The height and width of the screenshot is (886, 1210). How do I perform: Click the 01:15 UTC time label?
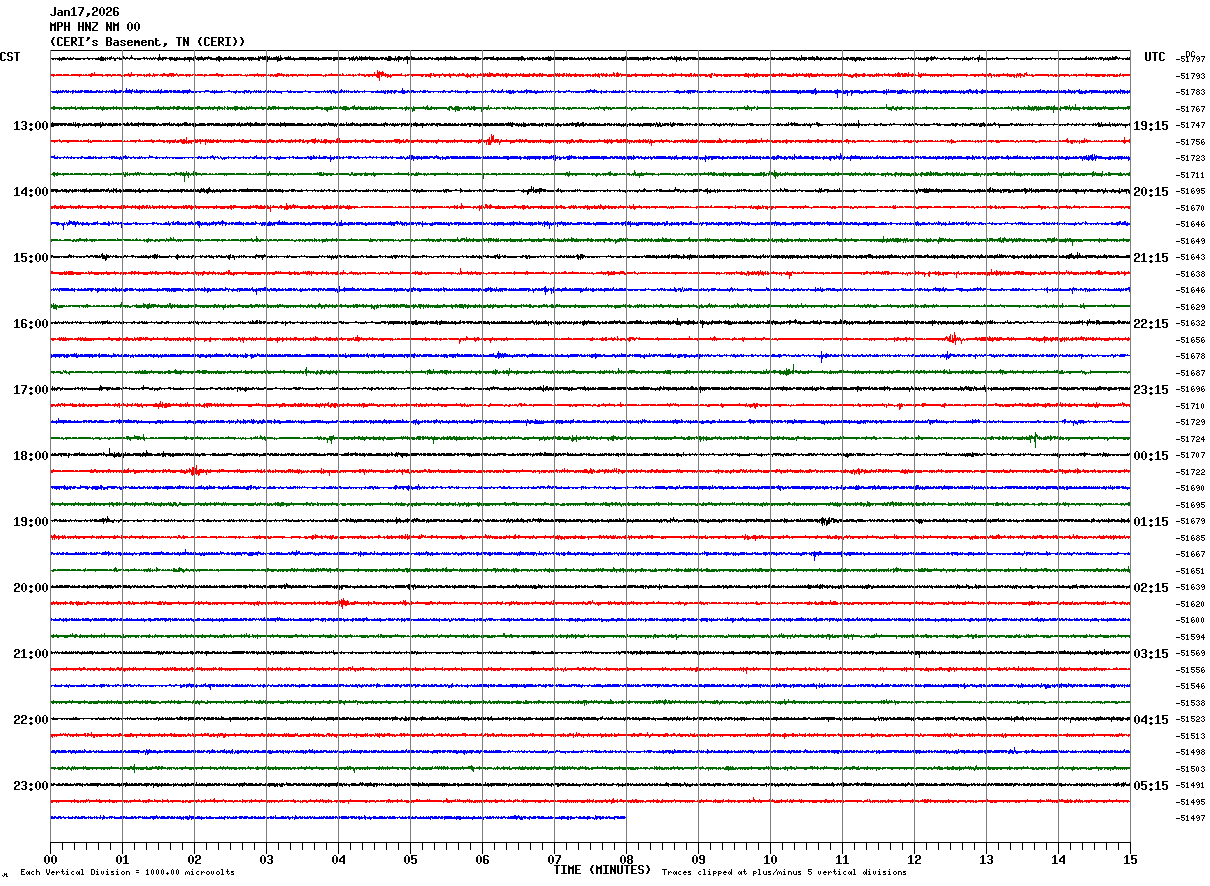tap(1151, 522)
